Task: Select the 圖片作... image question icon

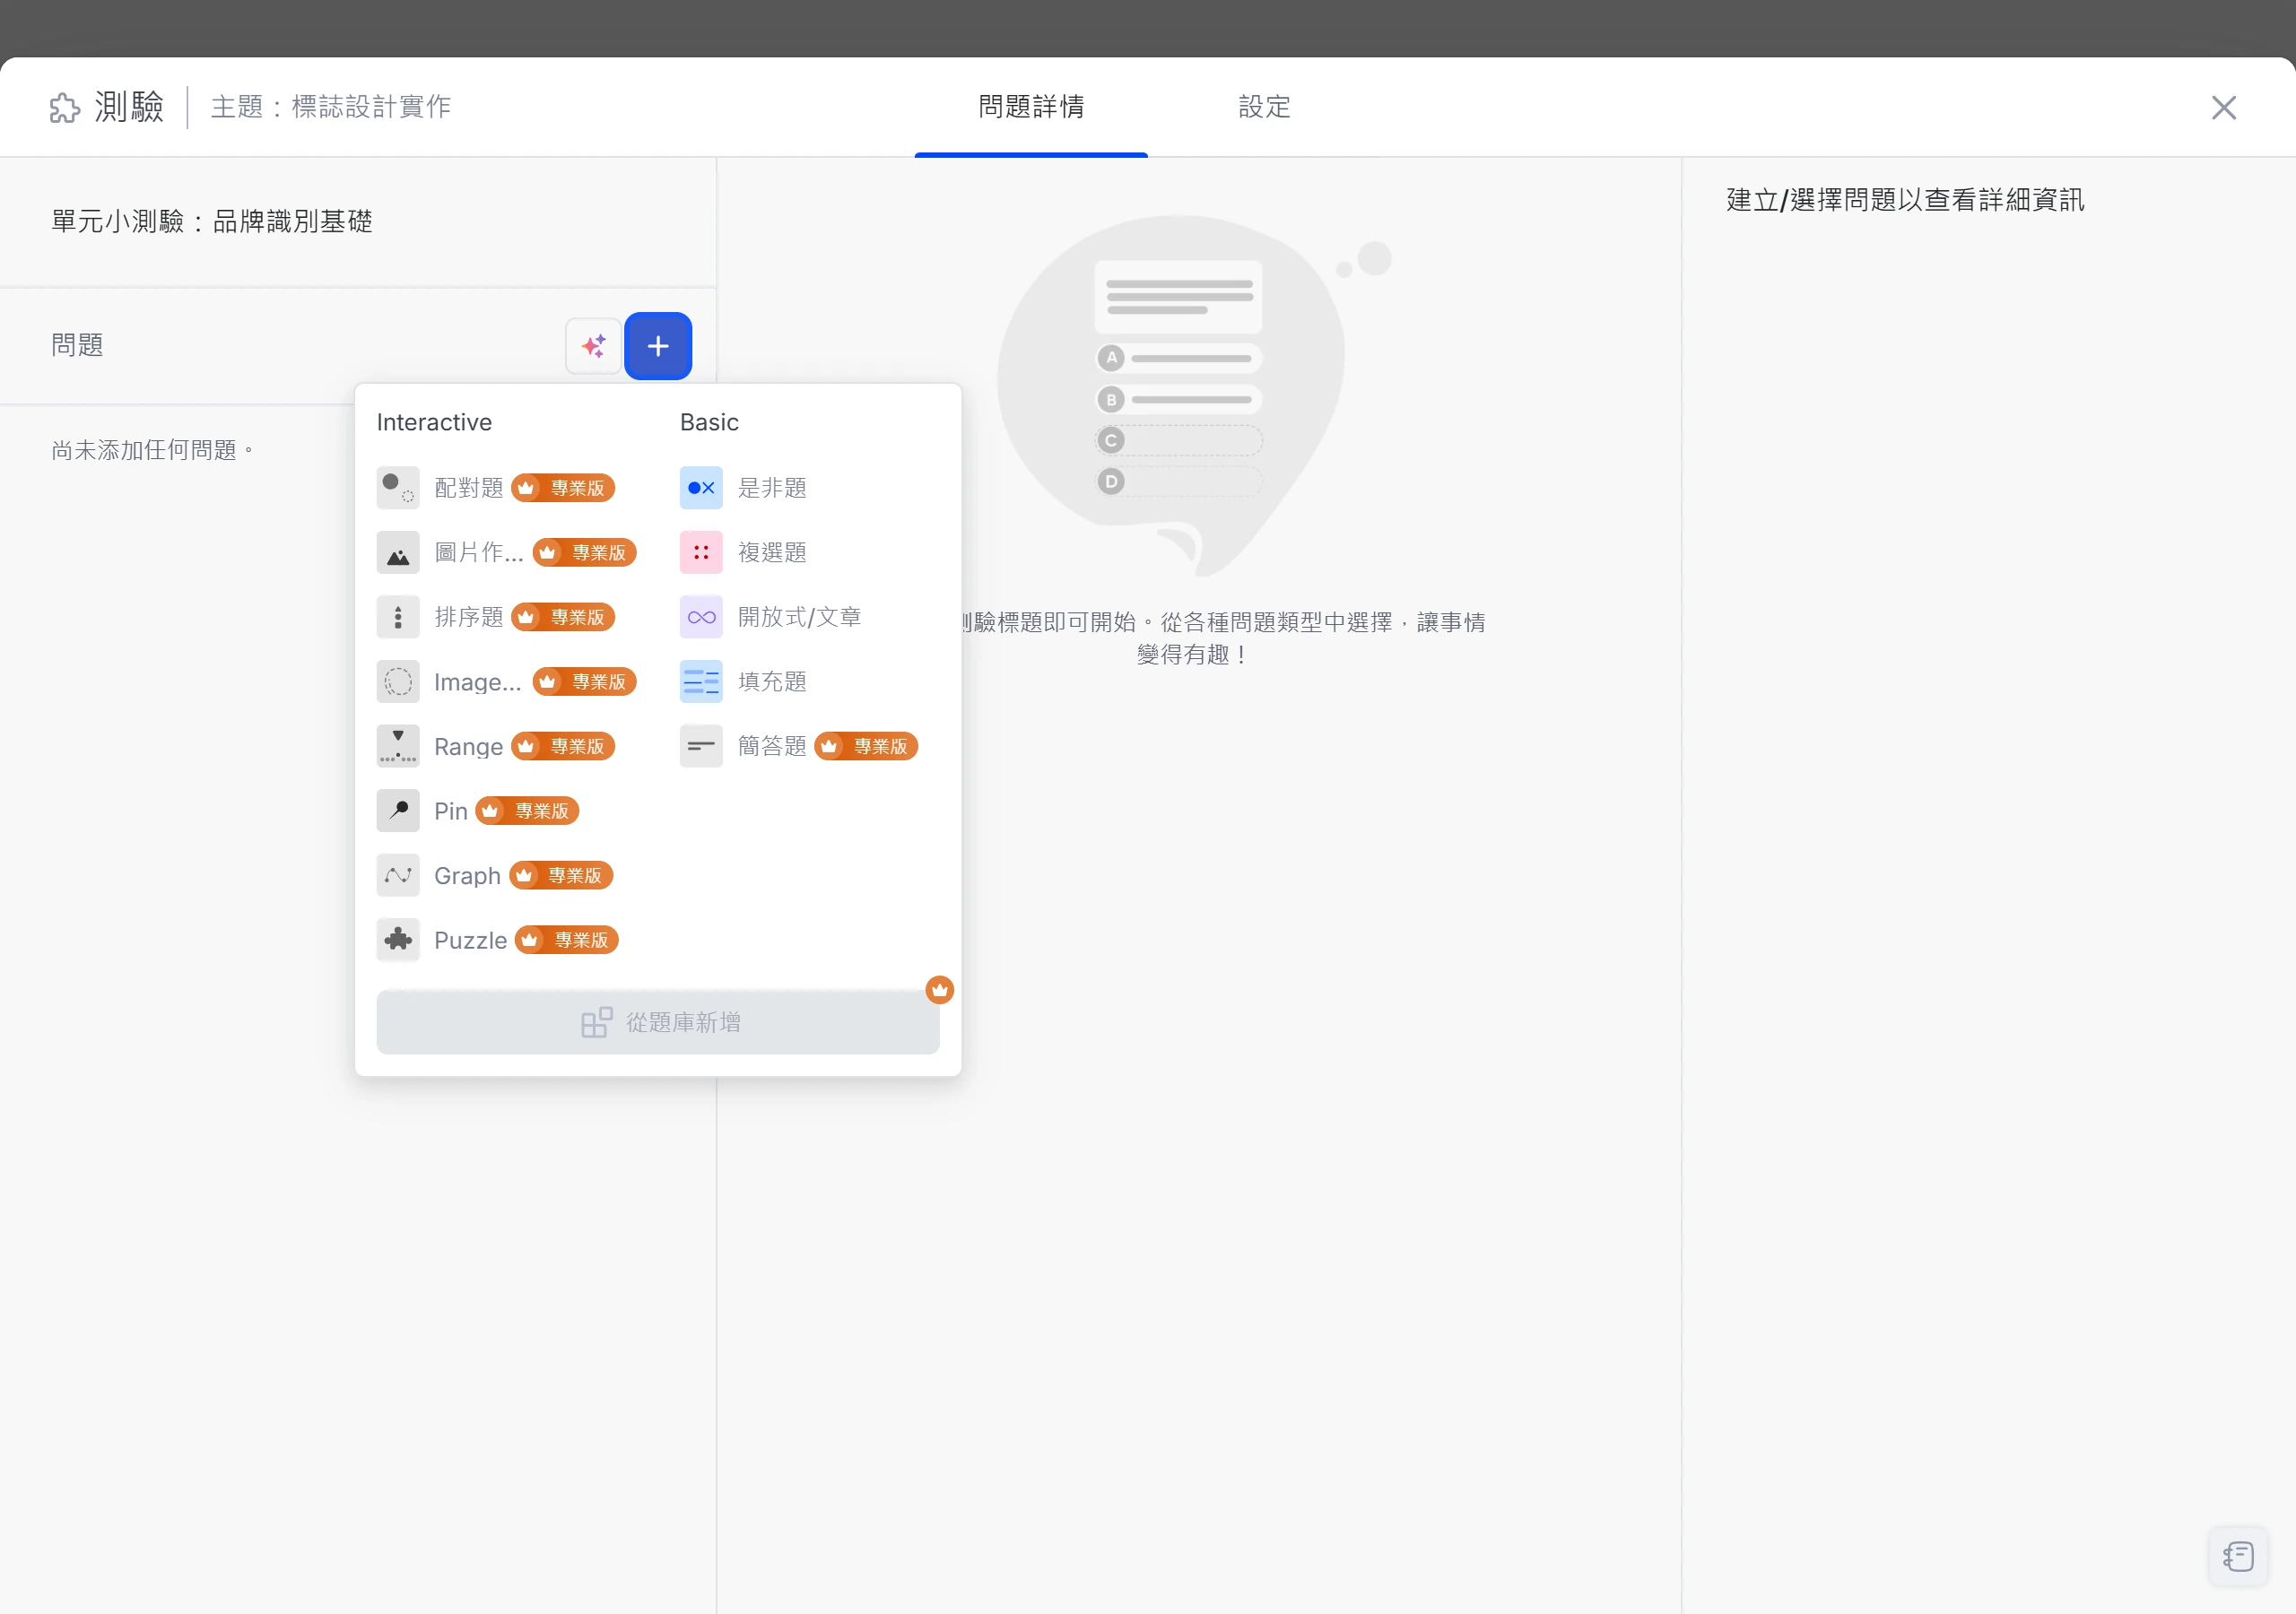Action: tap(398, 553)
